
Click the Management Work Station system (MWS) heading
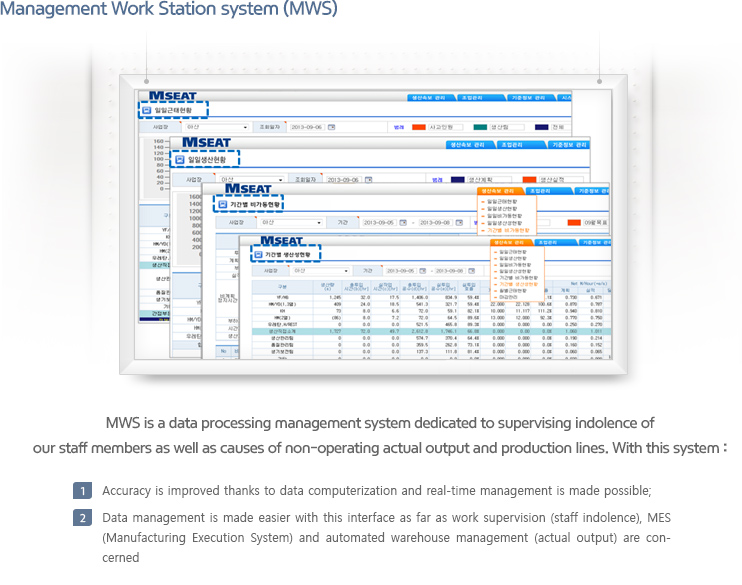(168, 9)
